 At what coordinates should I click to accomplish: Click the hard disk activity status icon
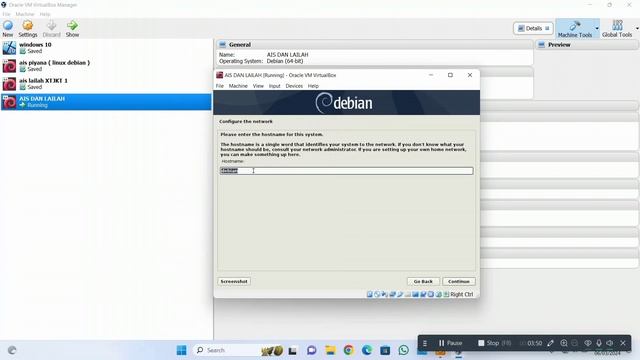tap(369, 294)
